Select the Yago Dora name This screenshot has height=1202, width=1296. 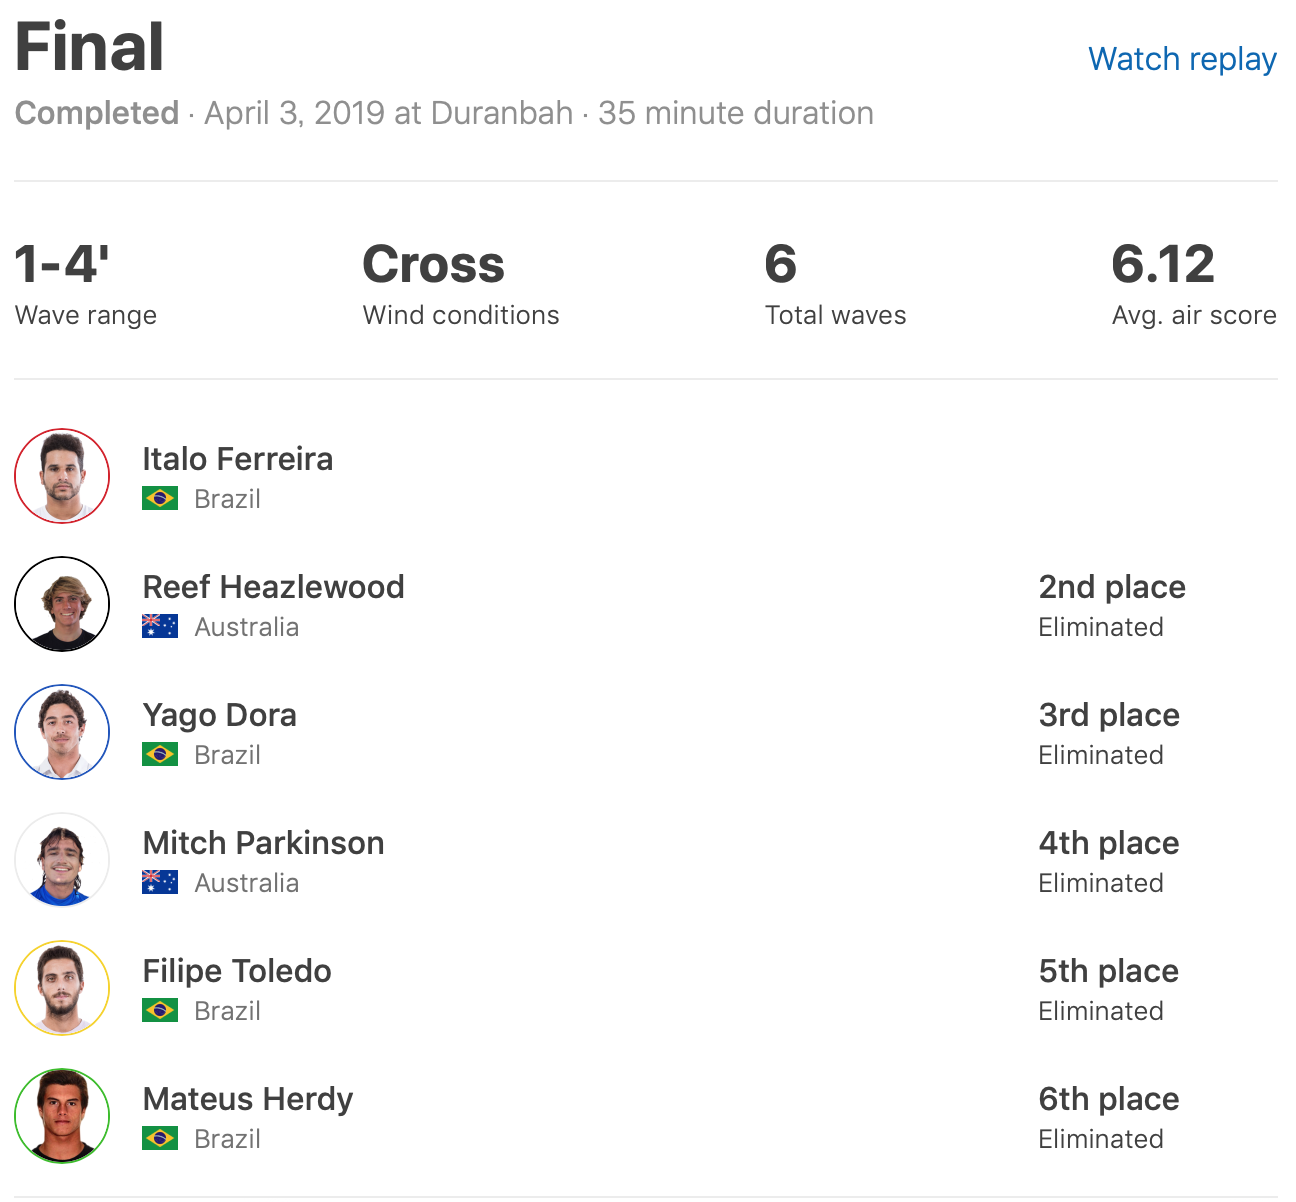(220, 715)
